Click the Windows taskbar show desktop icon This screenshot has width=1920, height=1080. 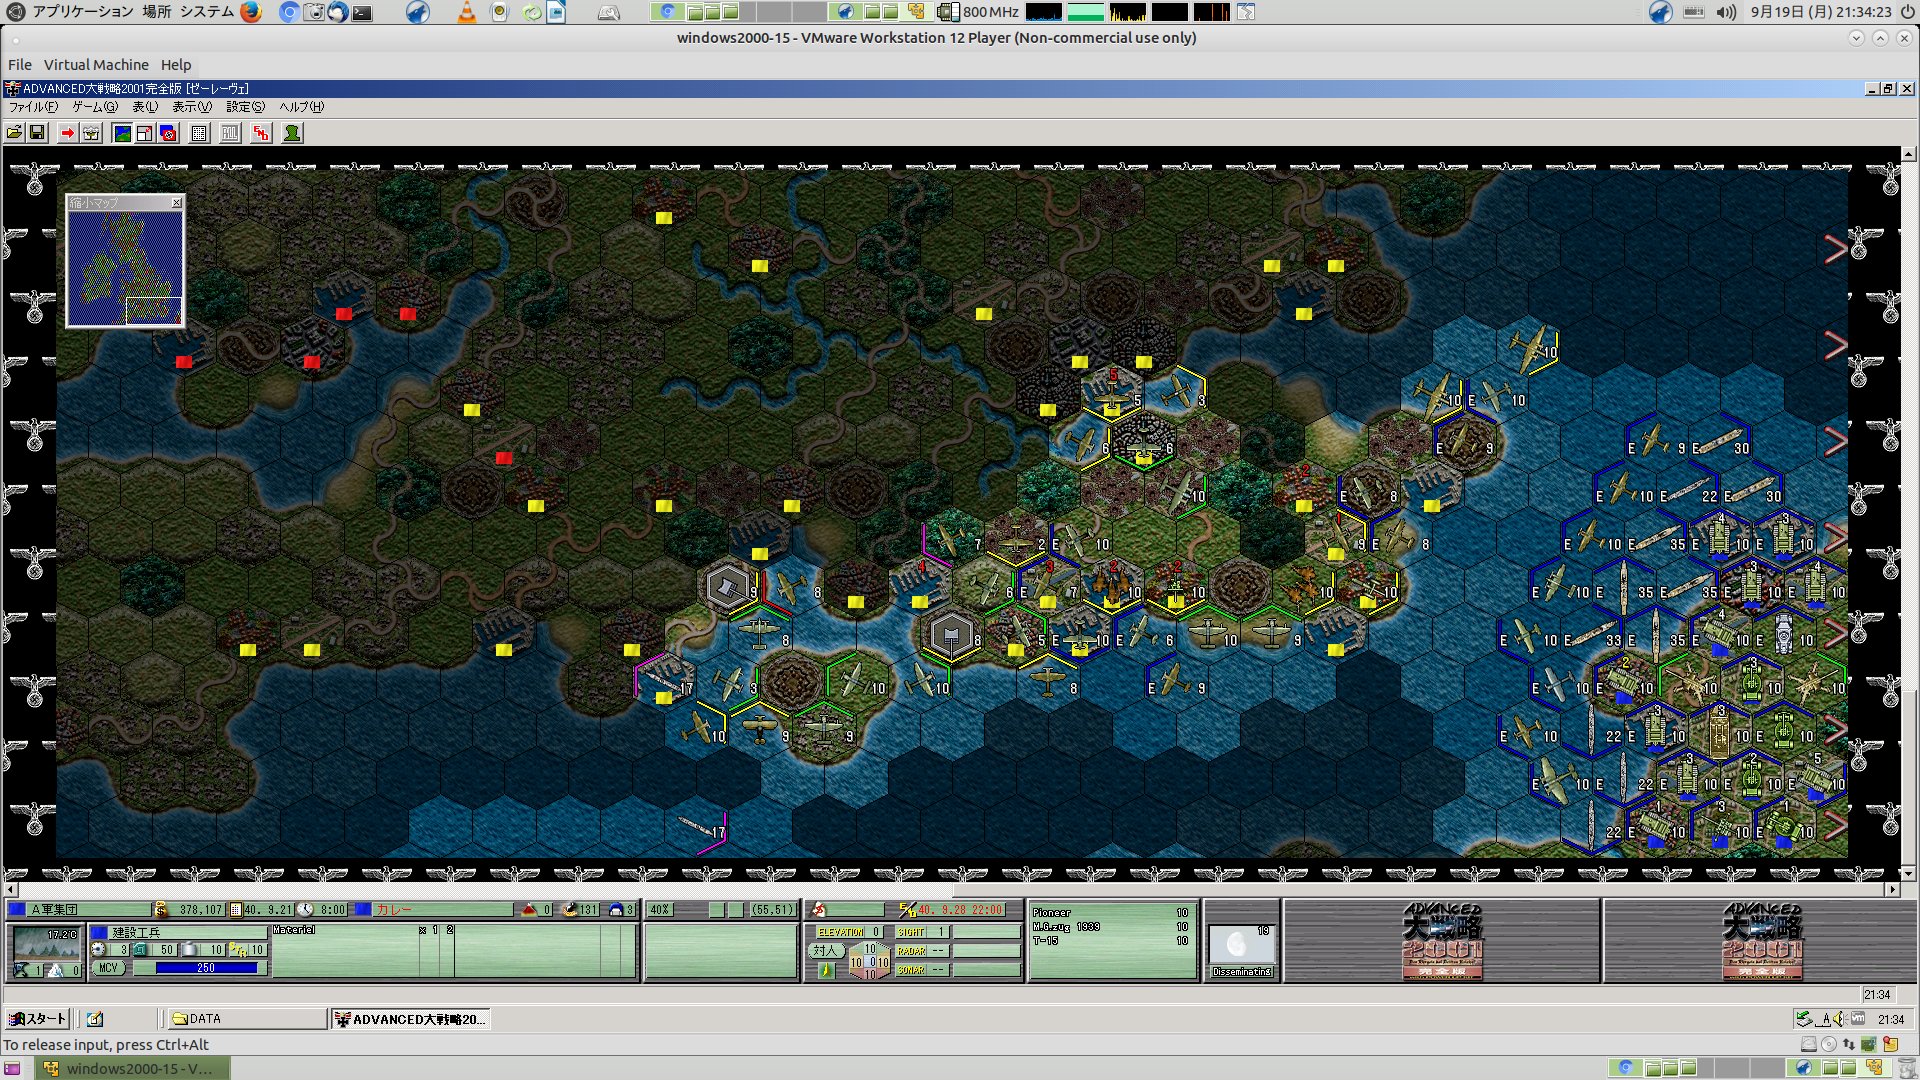pos(95,1019)
